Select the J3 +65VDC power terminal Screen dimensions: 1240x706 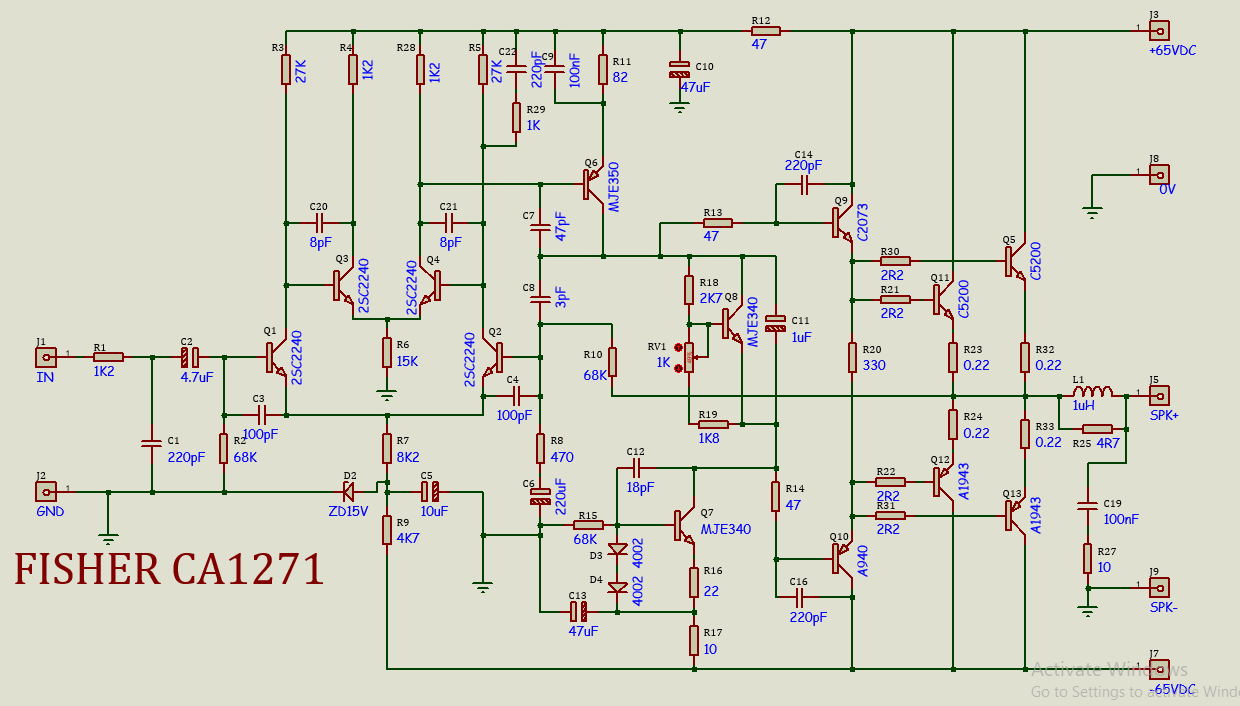tap(1159, 30)
